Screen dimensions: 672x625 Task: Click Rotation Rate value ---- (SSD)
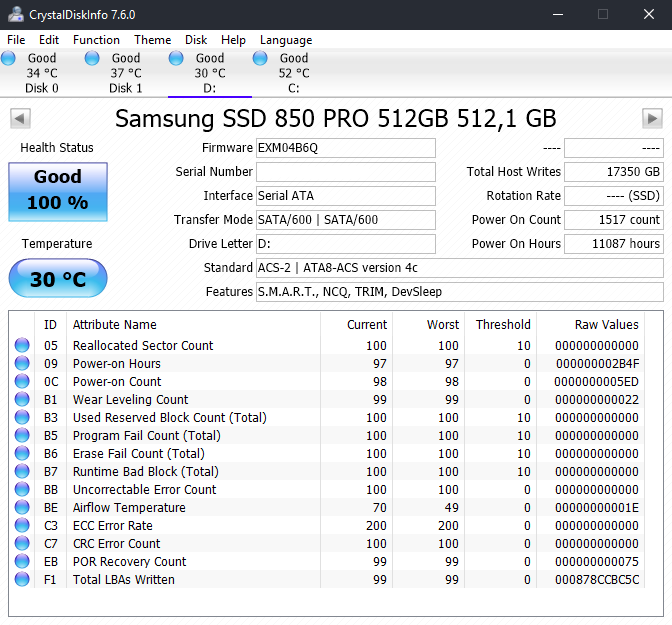(614, 196)
